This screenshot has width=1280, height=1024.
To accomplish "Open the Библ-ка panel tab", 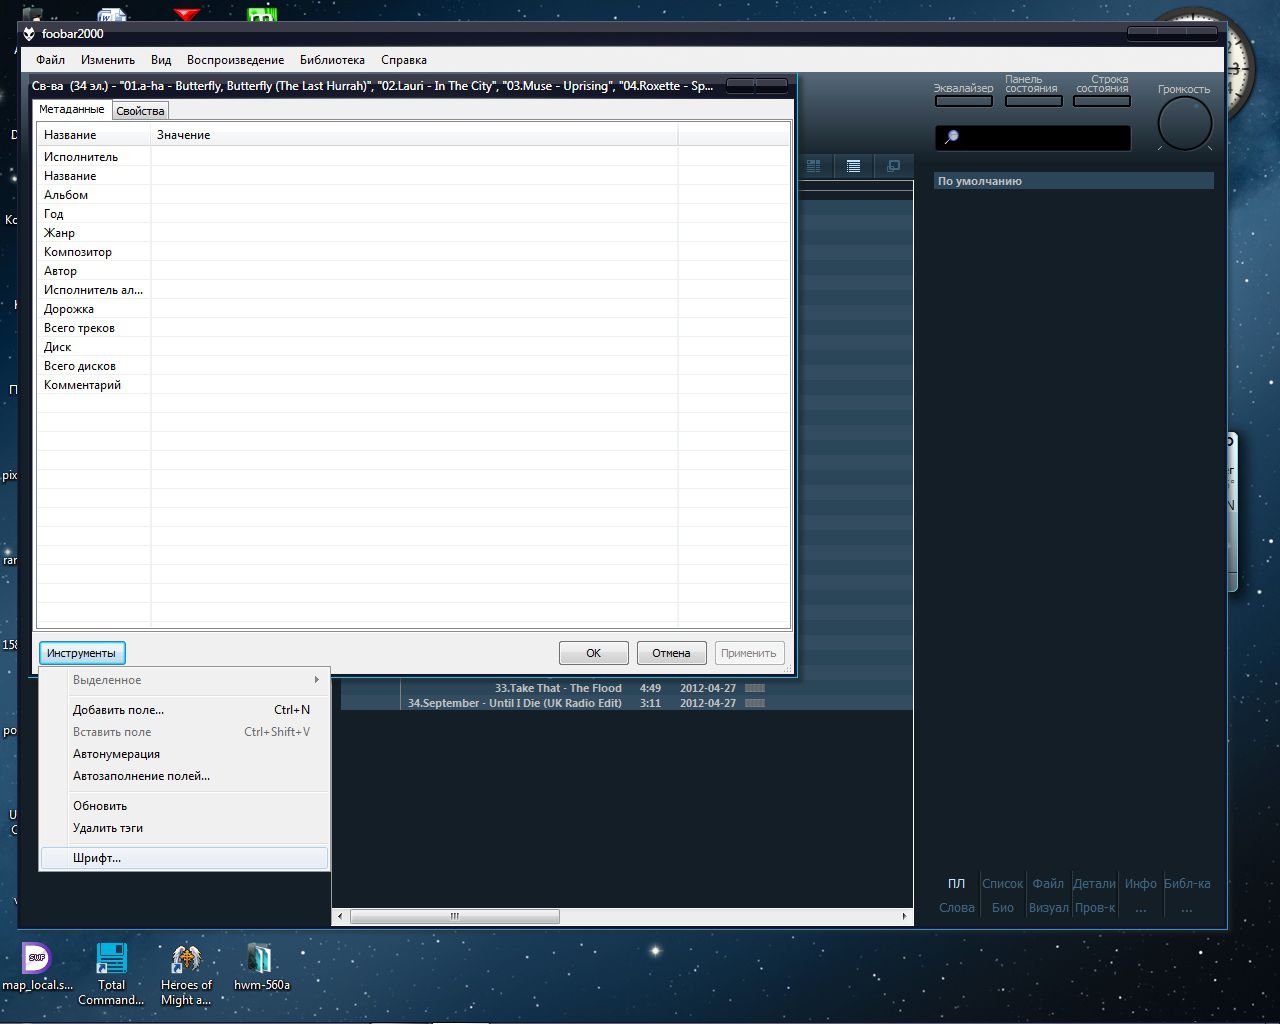I will point(1187,884).
